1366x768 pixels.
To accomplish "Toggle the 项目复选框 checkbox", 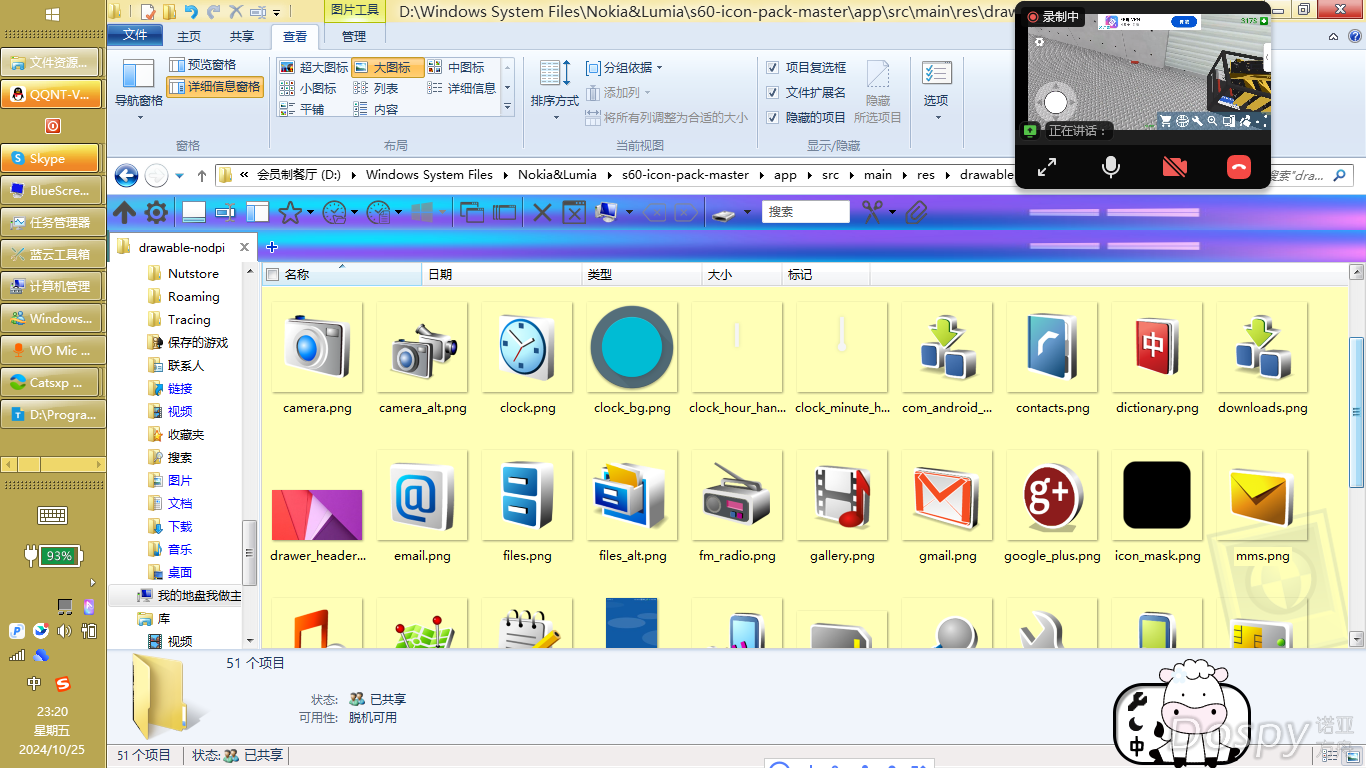I will (x=772, y=67).
